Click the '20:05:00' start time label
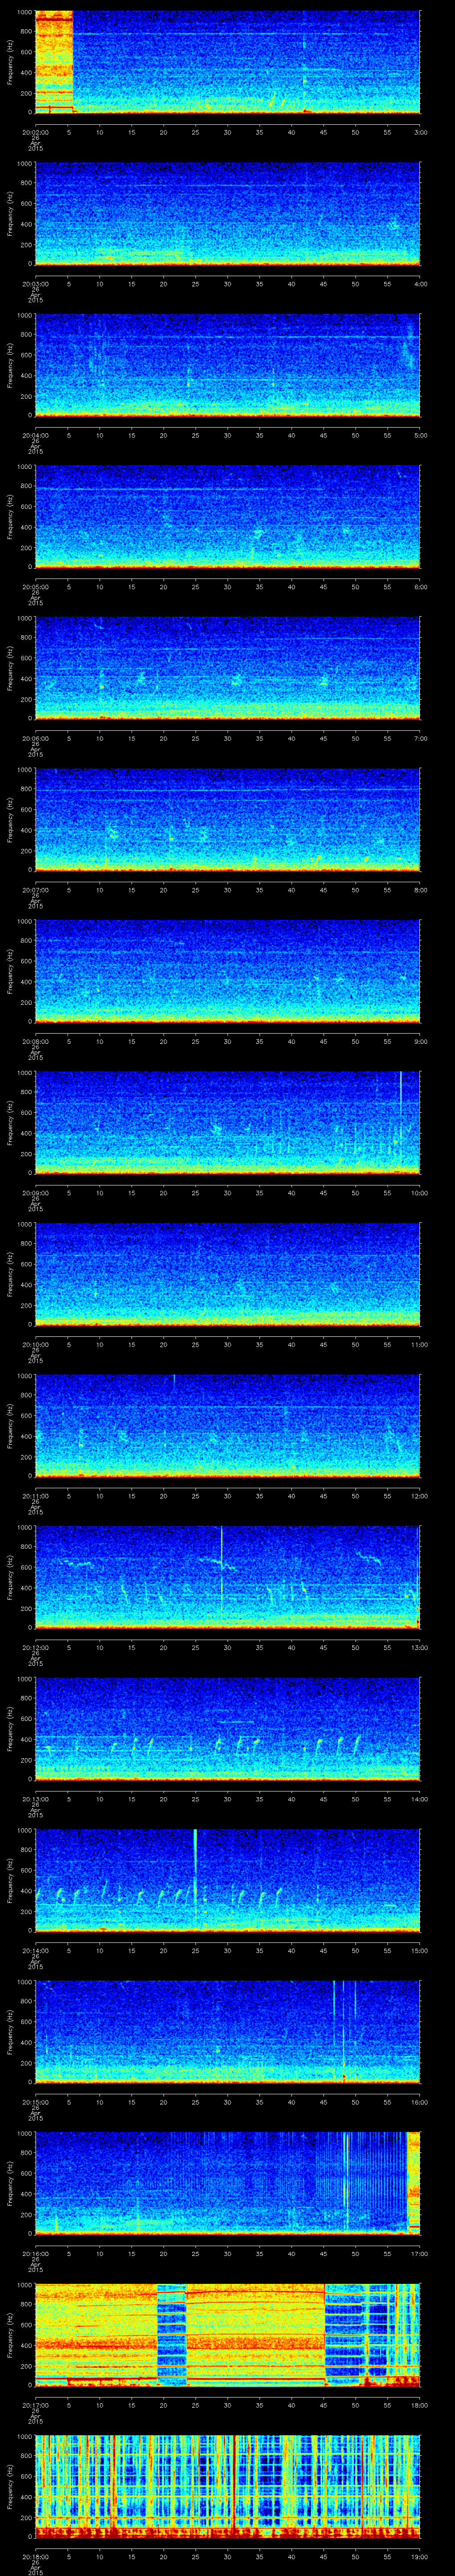The height and width of the screenshot is (2576, 455). pos(35,586)
